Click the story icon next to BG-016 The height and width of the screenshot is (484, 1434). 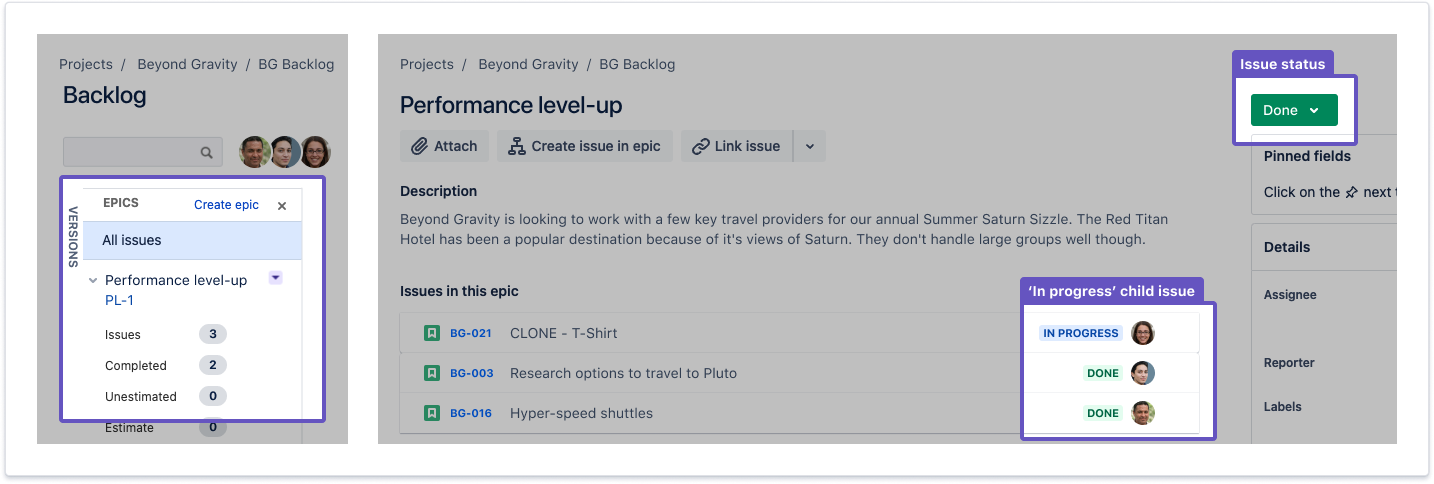pyautogui.click(x=432, y=413)
